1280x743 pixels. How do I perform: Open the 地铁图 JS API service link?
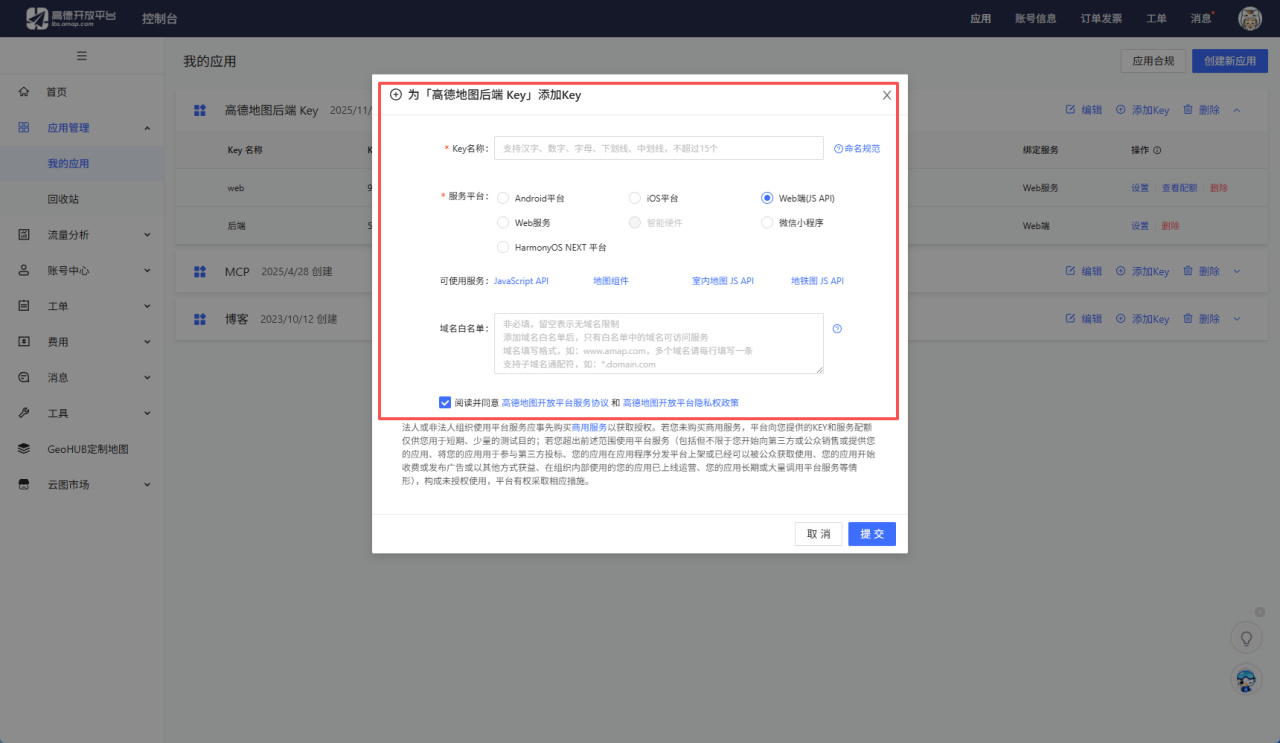coord(817,281)
